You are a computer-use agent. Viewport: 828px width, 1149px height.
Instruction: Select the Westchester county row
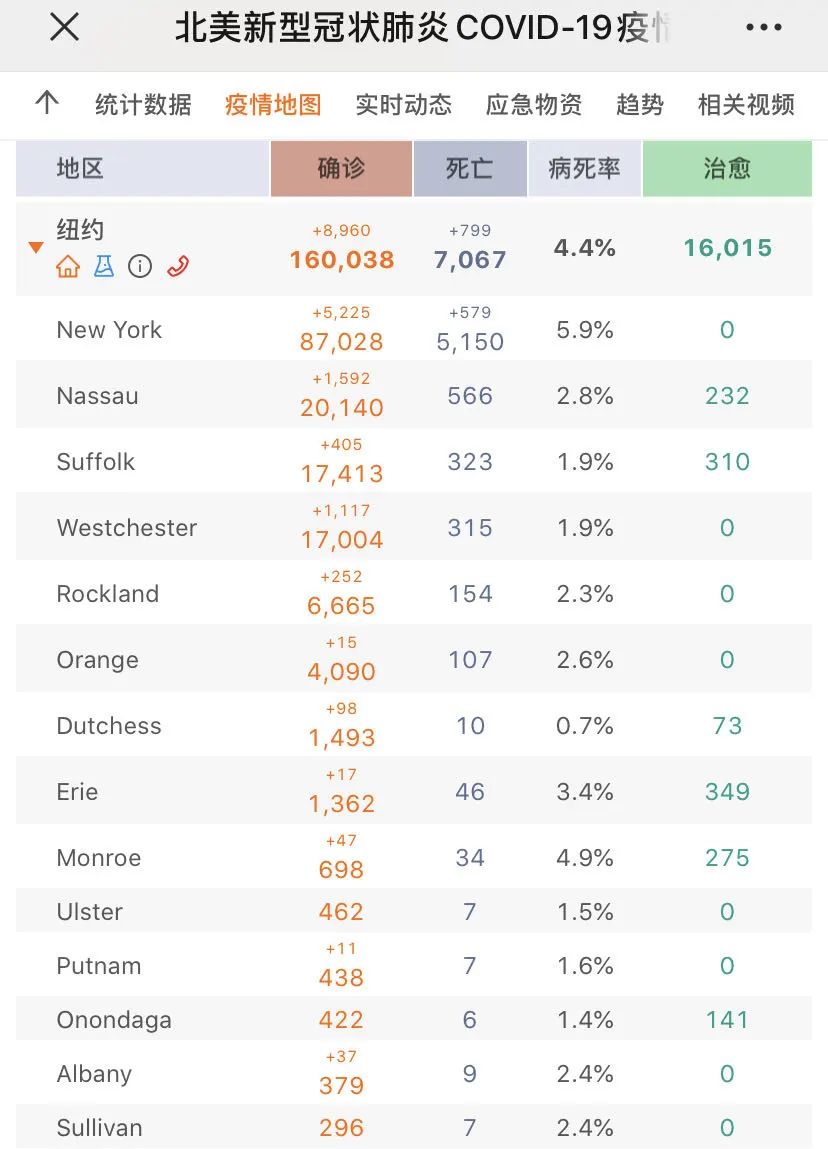pos(414,527)
